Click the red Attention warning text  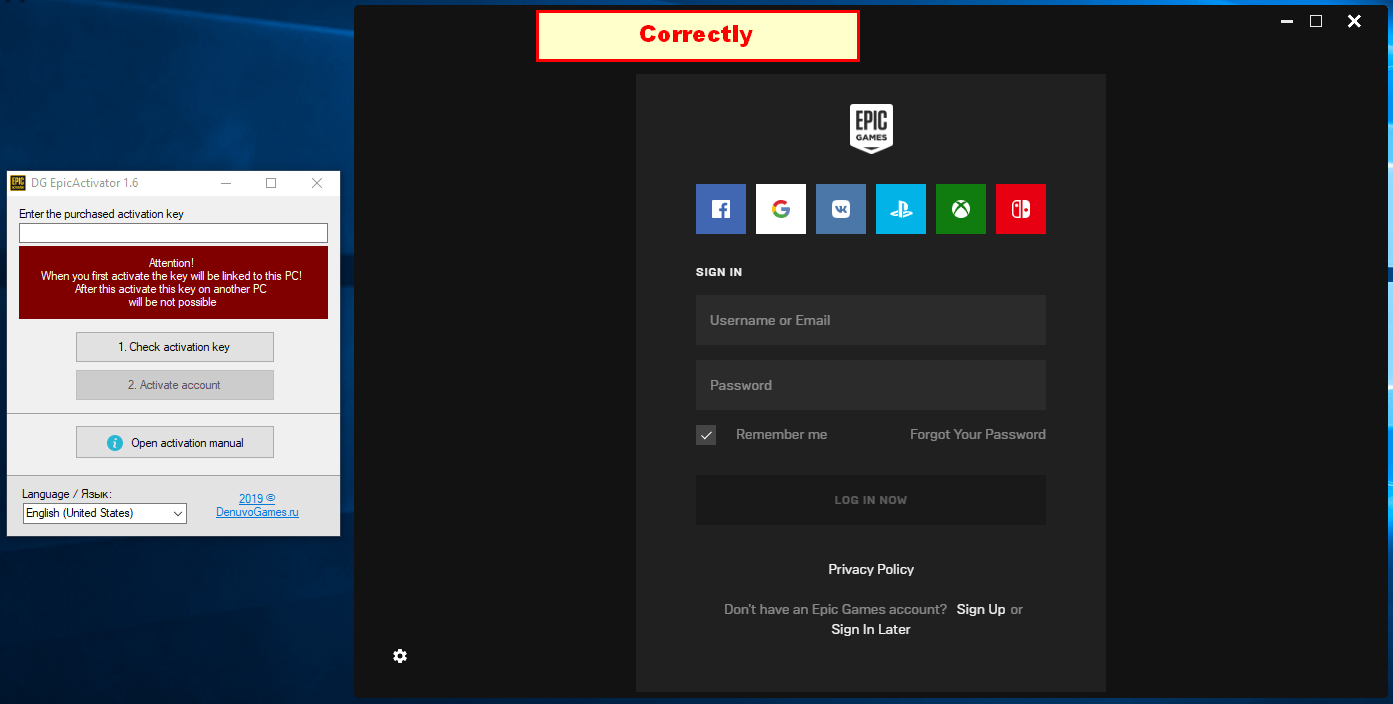172,283
